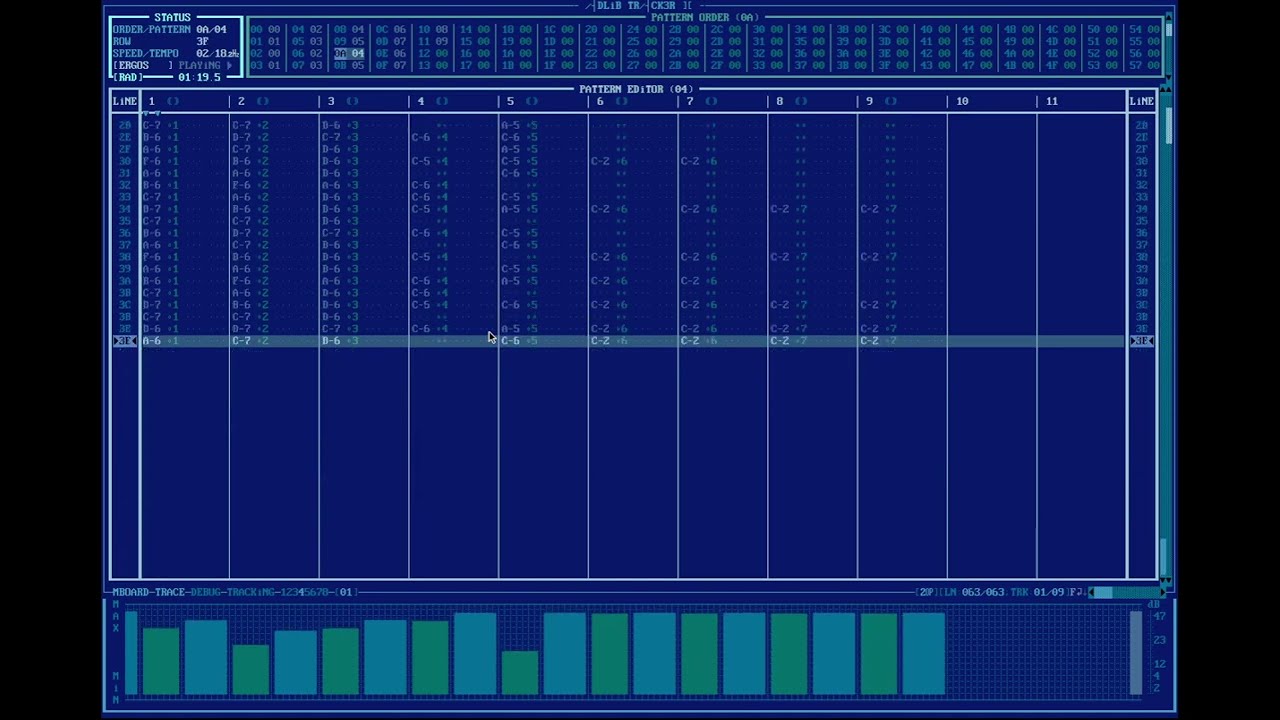The image size is (1280, 720).
Task: Click the PLAYING indicator in status panel
Action: tap(205, 65)
